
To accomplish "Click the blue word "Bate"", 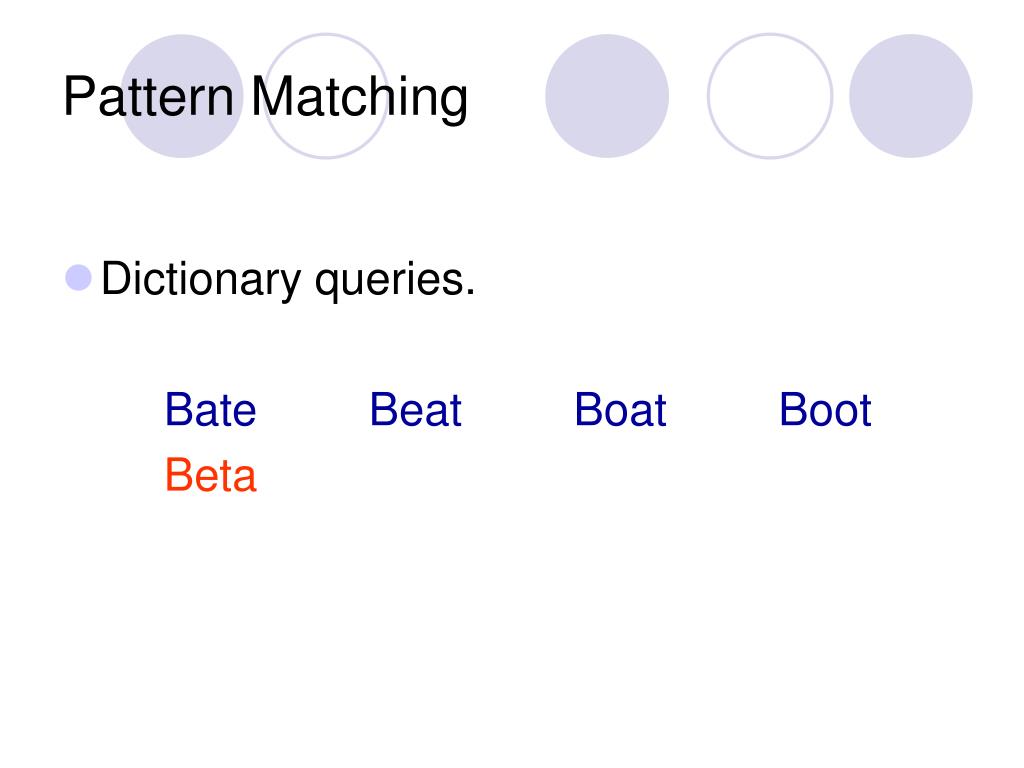I will coord(210,410).
